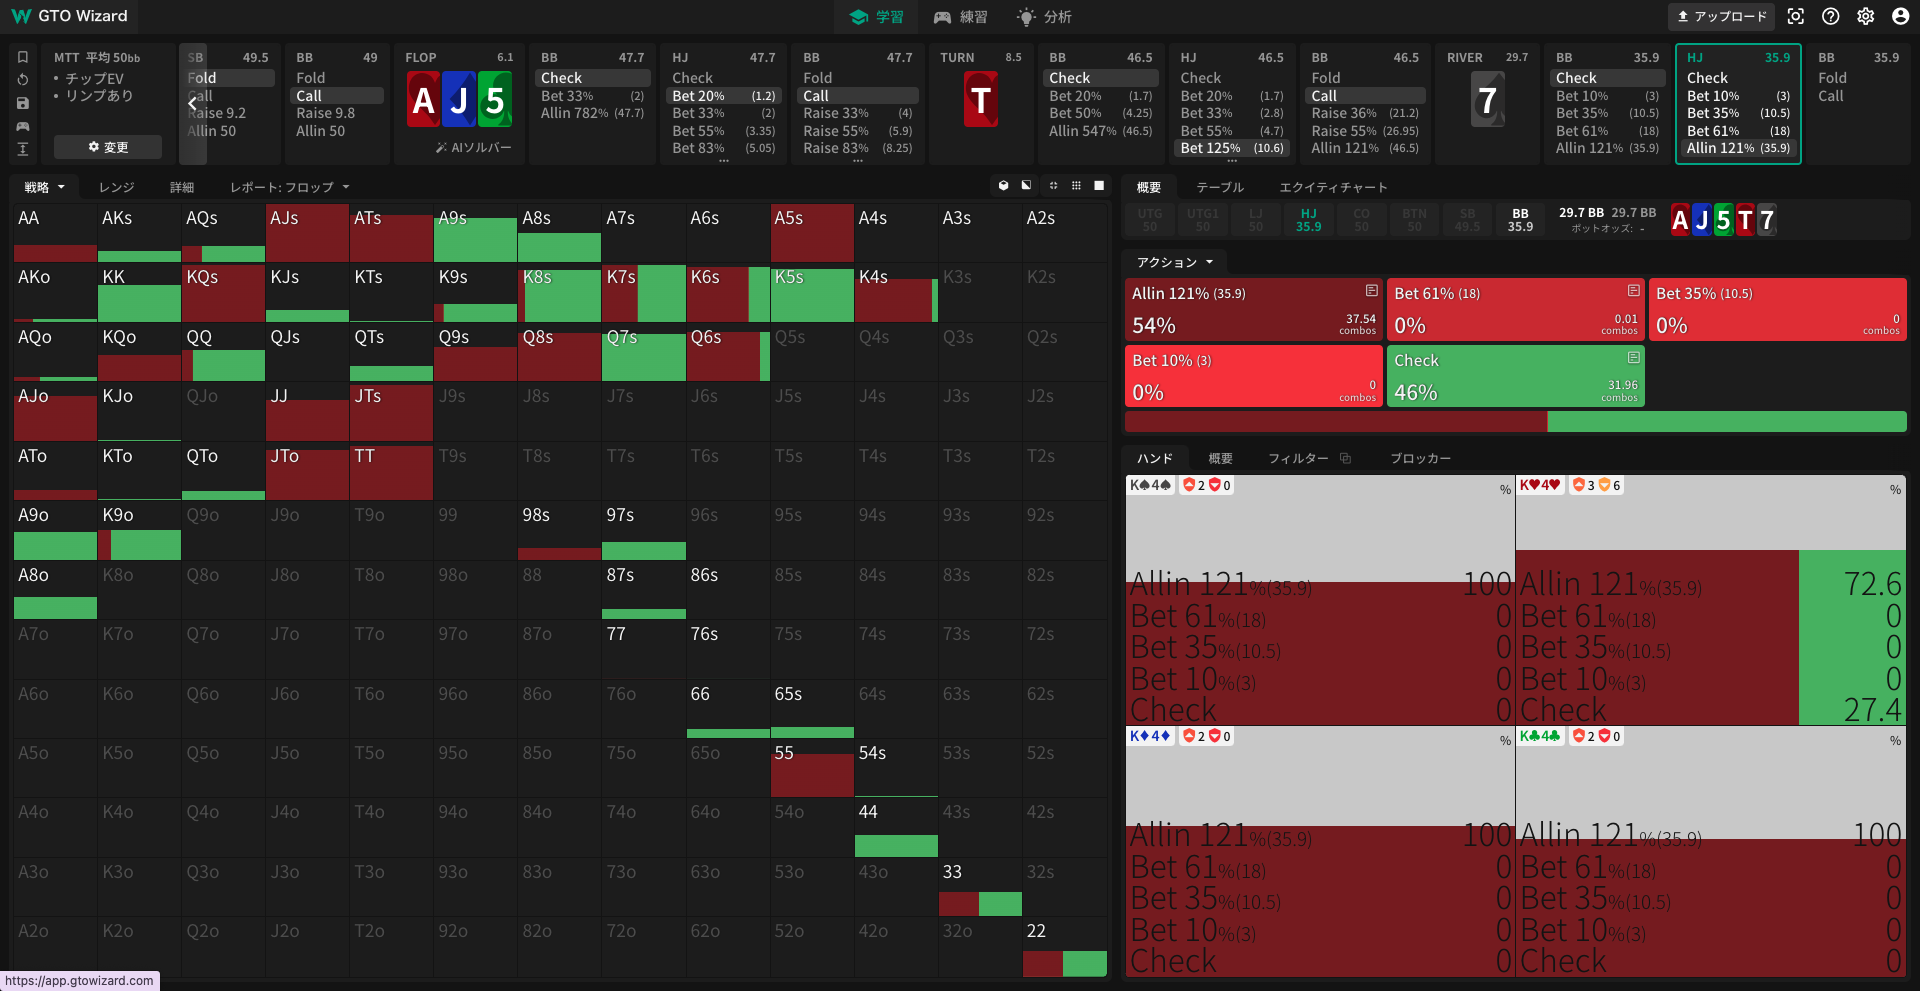The height and width of the screenshot is (991, 1920).
Task: Click the GTO Wizard logo
Action: click(x=69, y=16)
